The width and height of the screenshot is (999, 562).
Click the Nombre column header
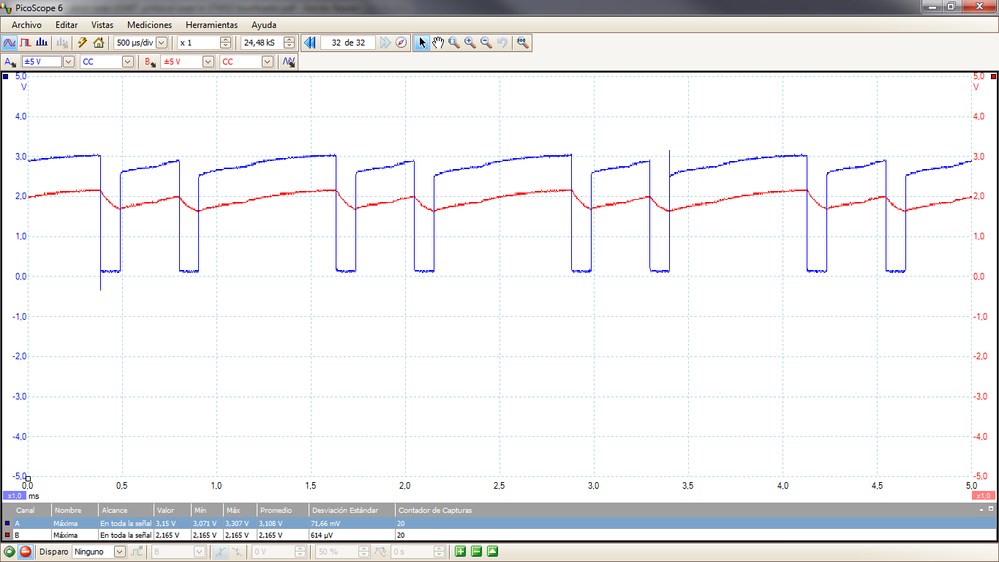click(x=75, y=510)
